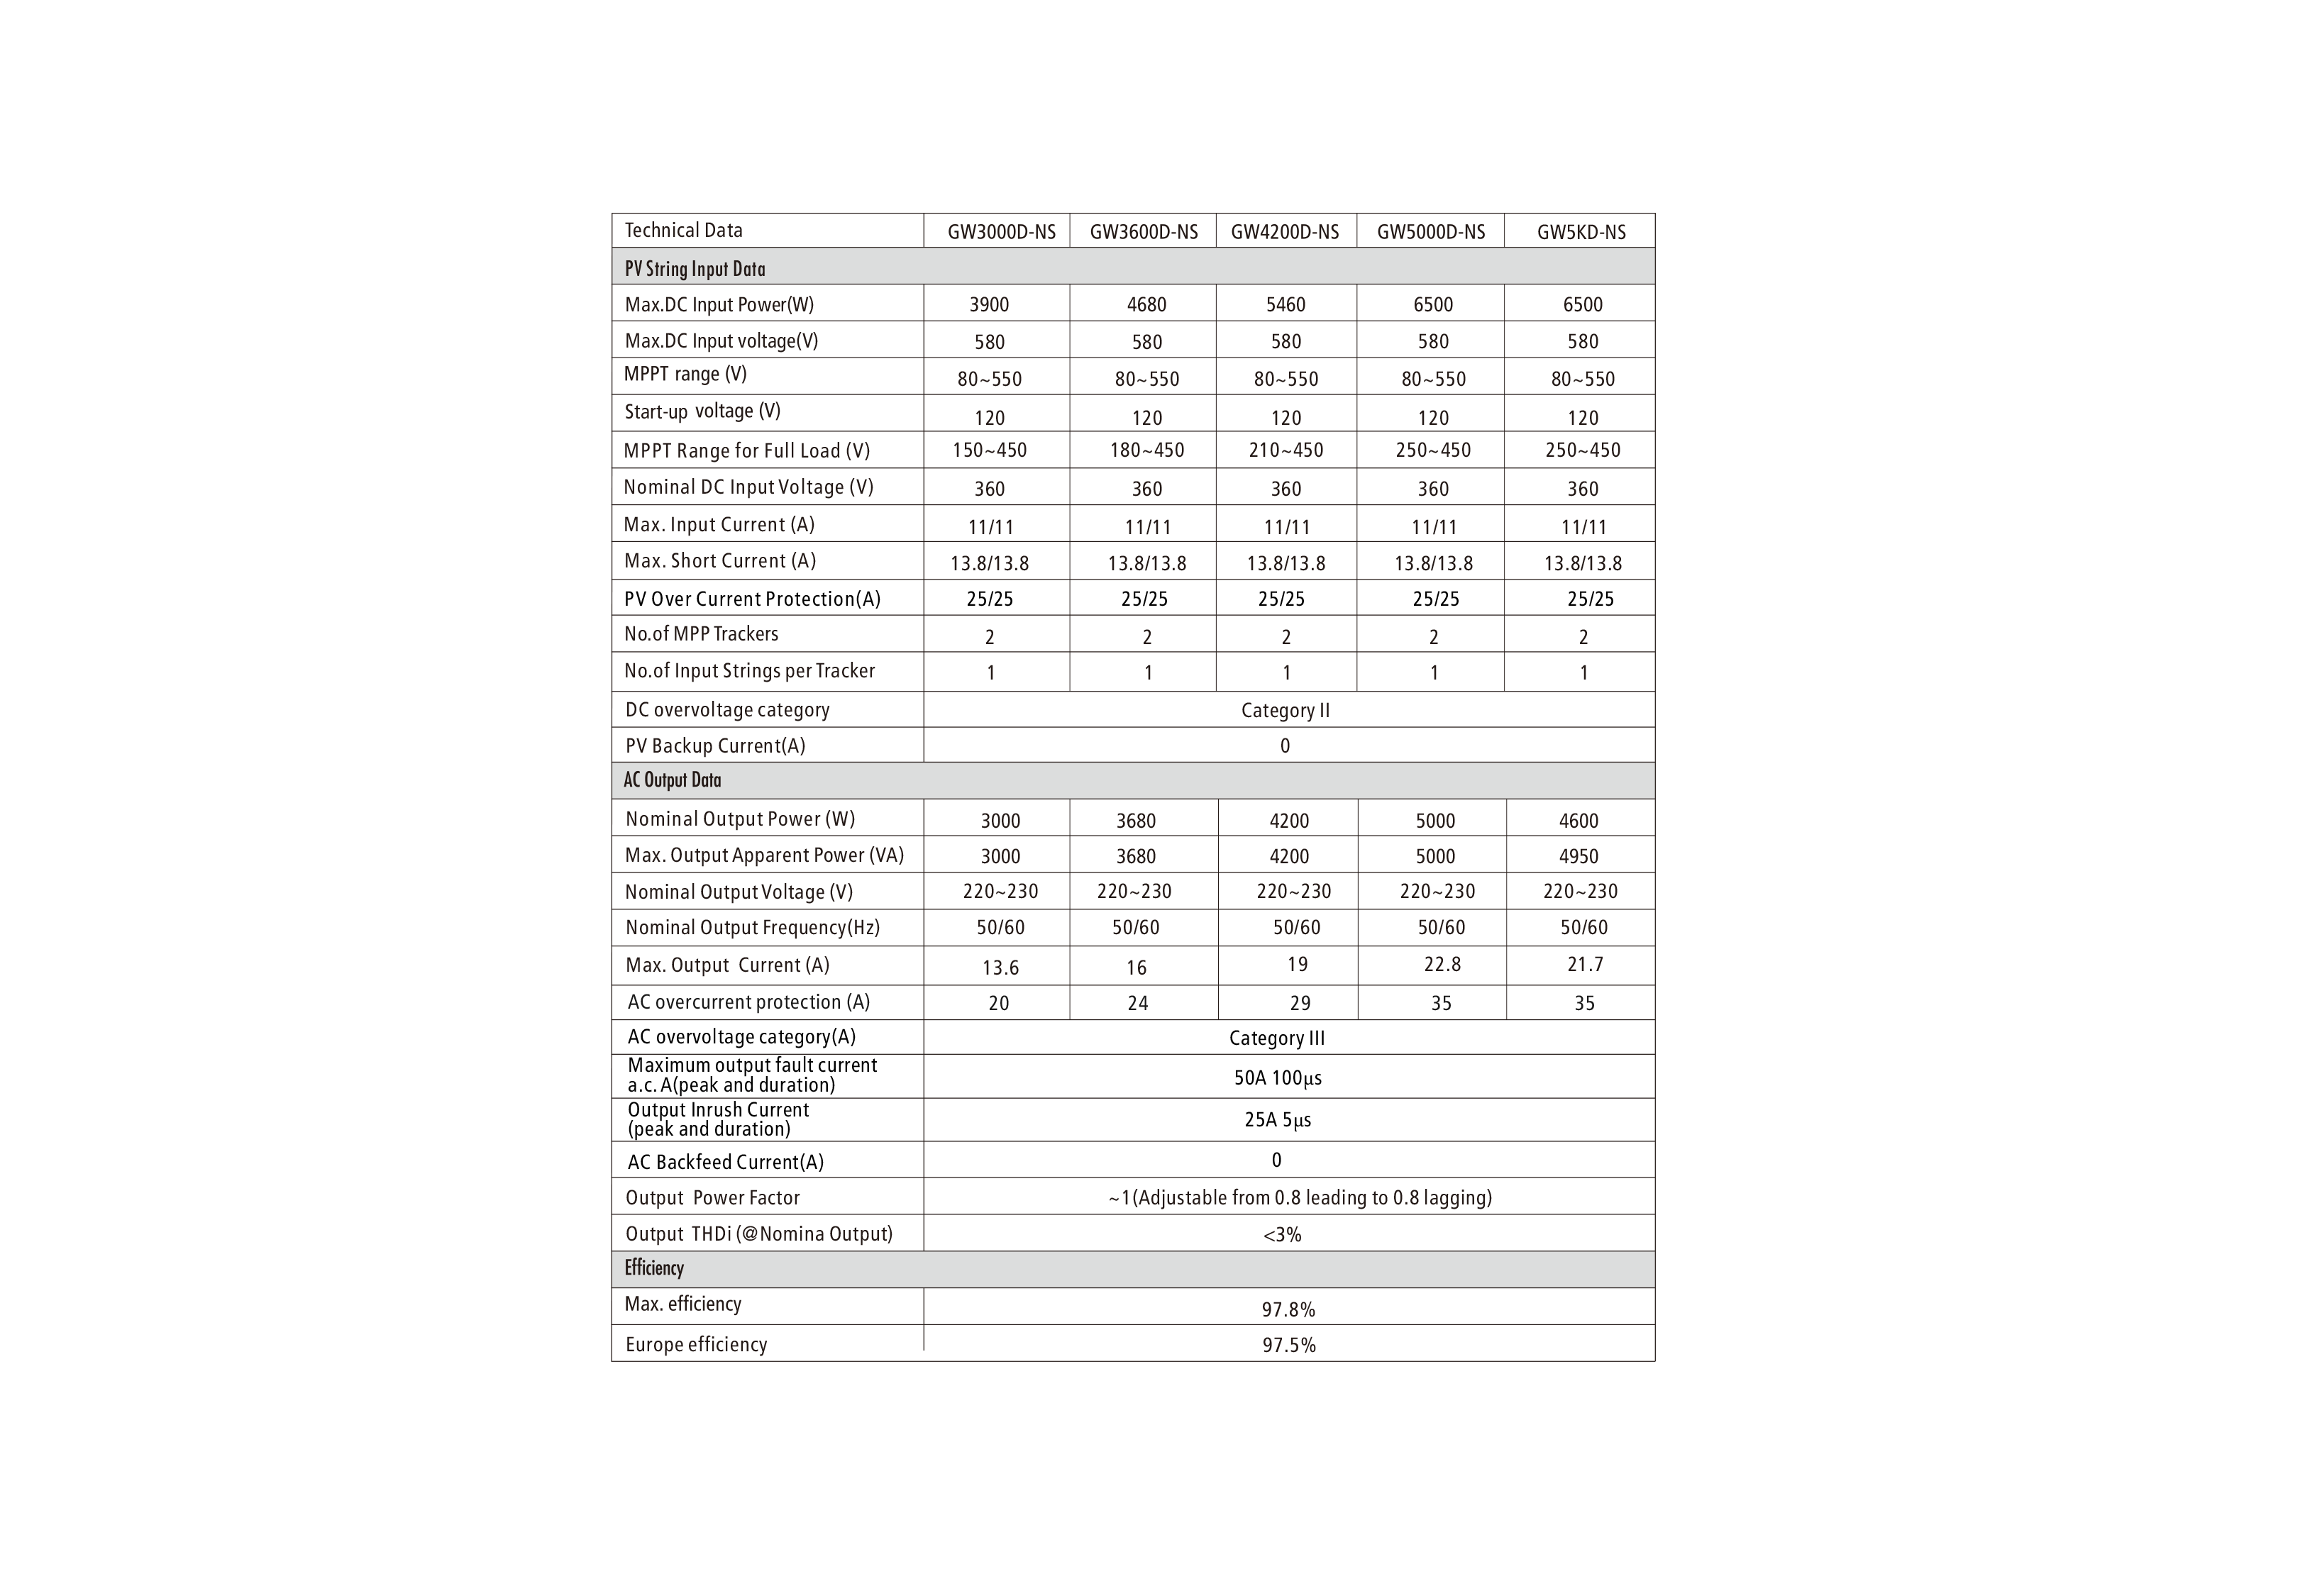Screen dimensions: 2300x1596
Task: Click the Output Power Factor row label
Action: (712, 1197)
